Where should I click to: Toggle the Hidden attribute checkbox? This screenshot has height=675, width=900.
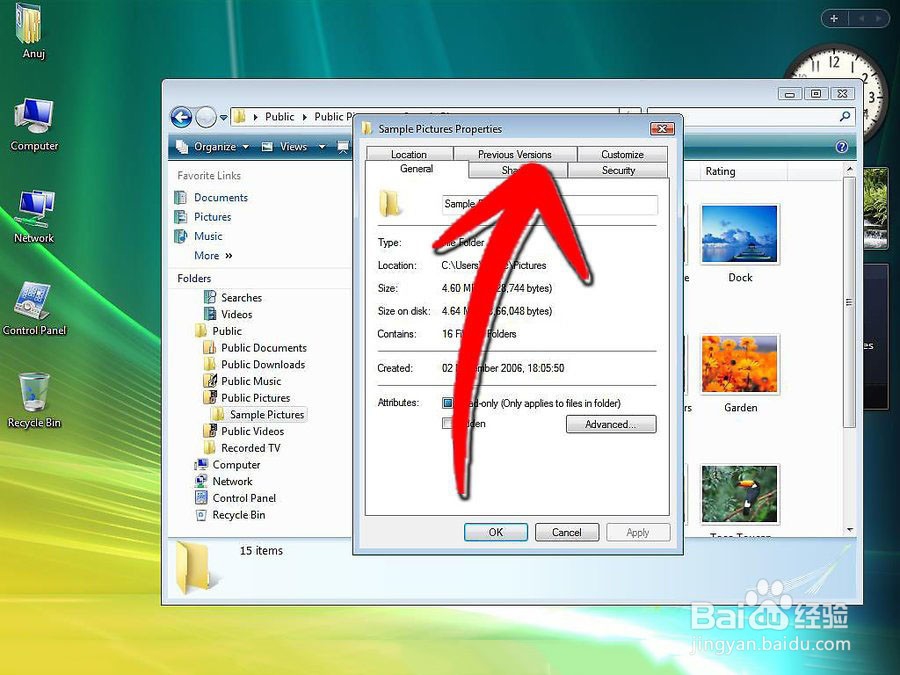(447, 424)
